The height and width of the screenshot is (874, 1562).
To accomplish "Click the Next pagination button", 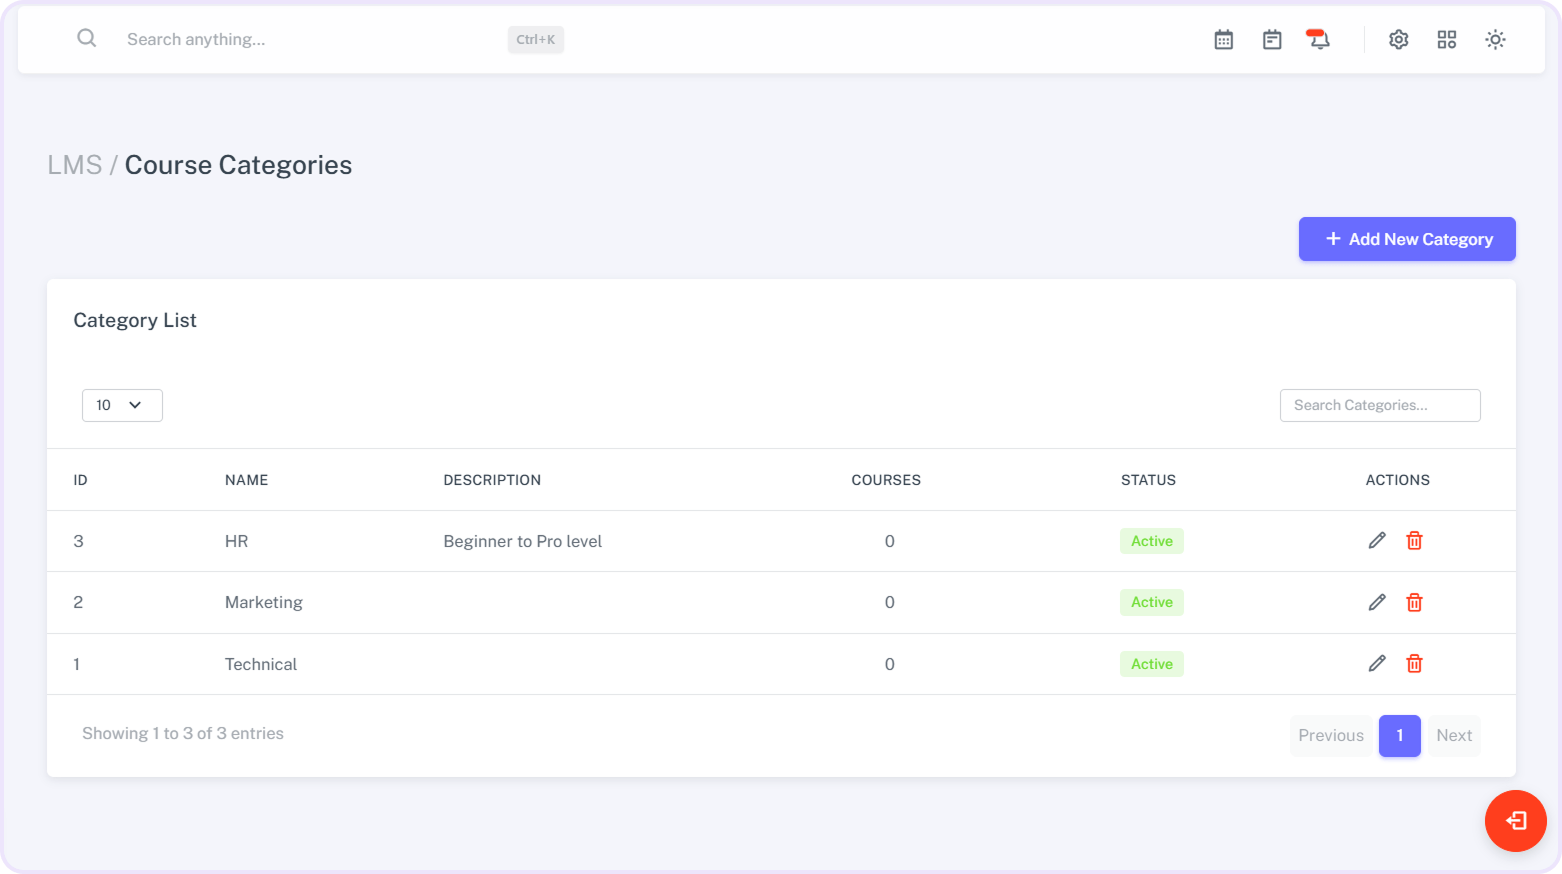I will (x=1453, y=736).
